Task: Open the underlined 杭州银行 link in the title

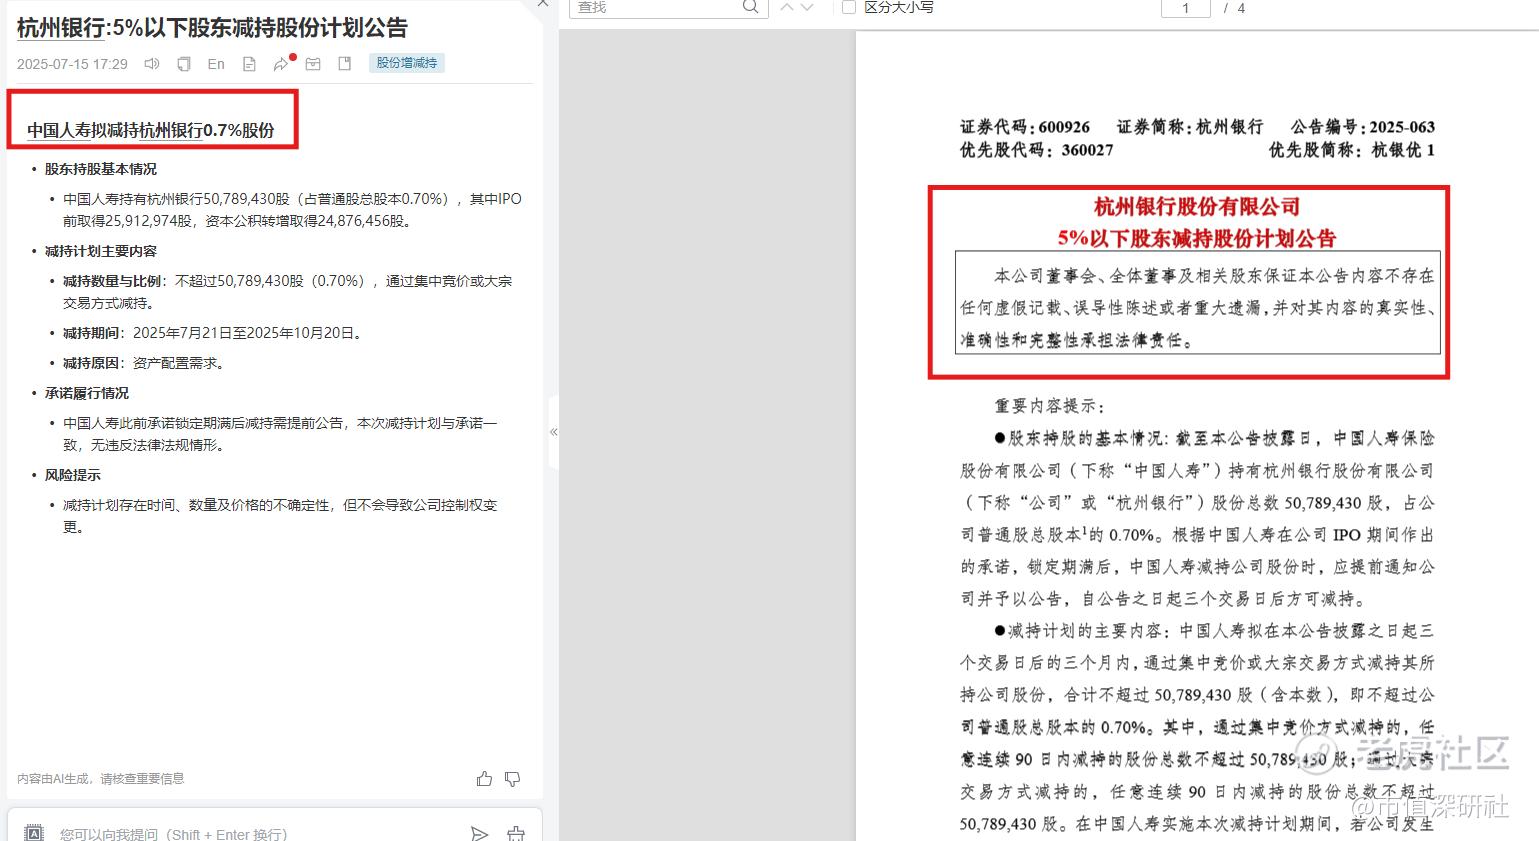Action: coord(61,28)
